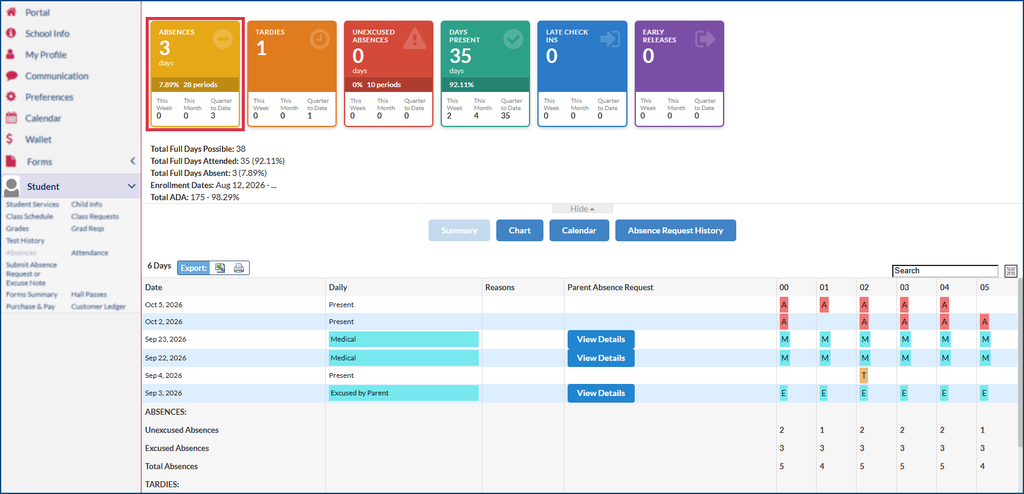The height and width of the screenshot is (494, 1024).
Task: Open Class Schedule link
Action: click(29, 216)
